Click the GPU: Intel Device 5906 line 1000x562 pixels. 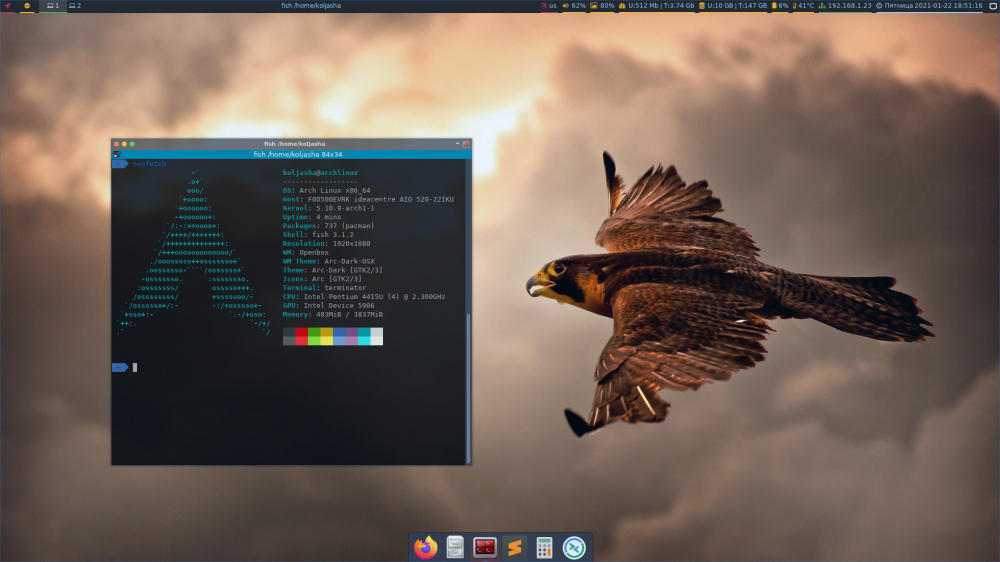[x=328, y=306]
